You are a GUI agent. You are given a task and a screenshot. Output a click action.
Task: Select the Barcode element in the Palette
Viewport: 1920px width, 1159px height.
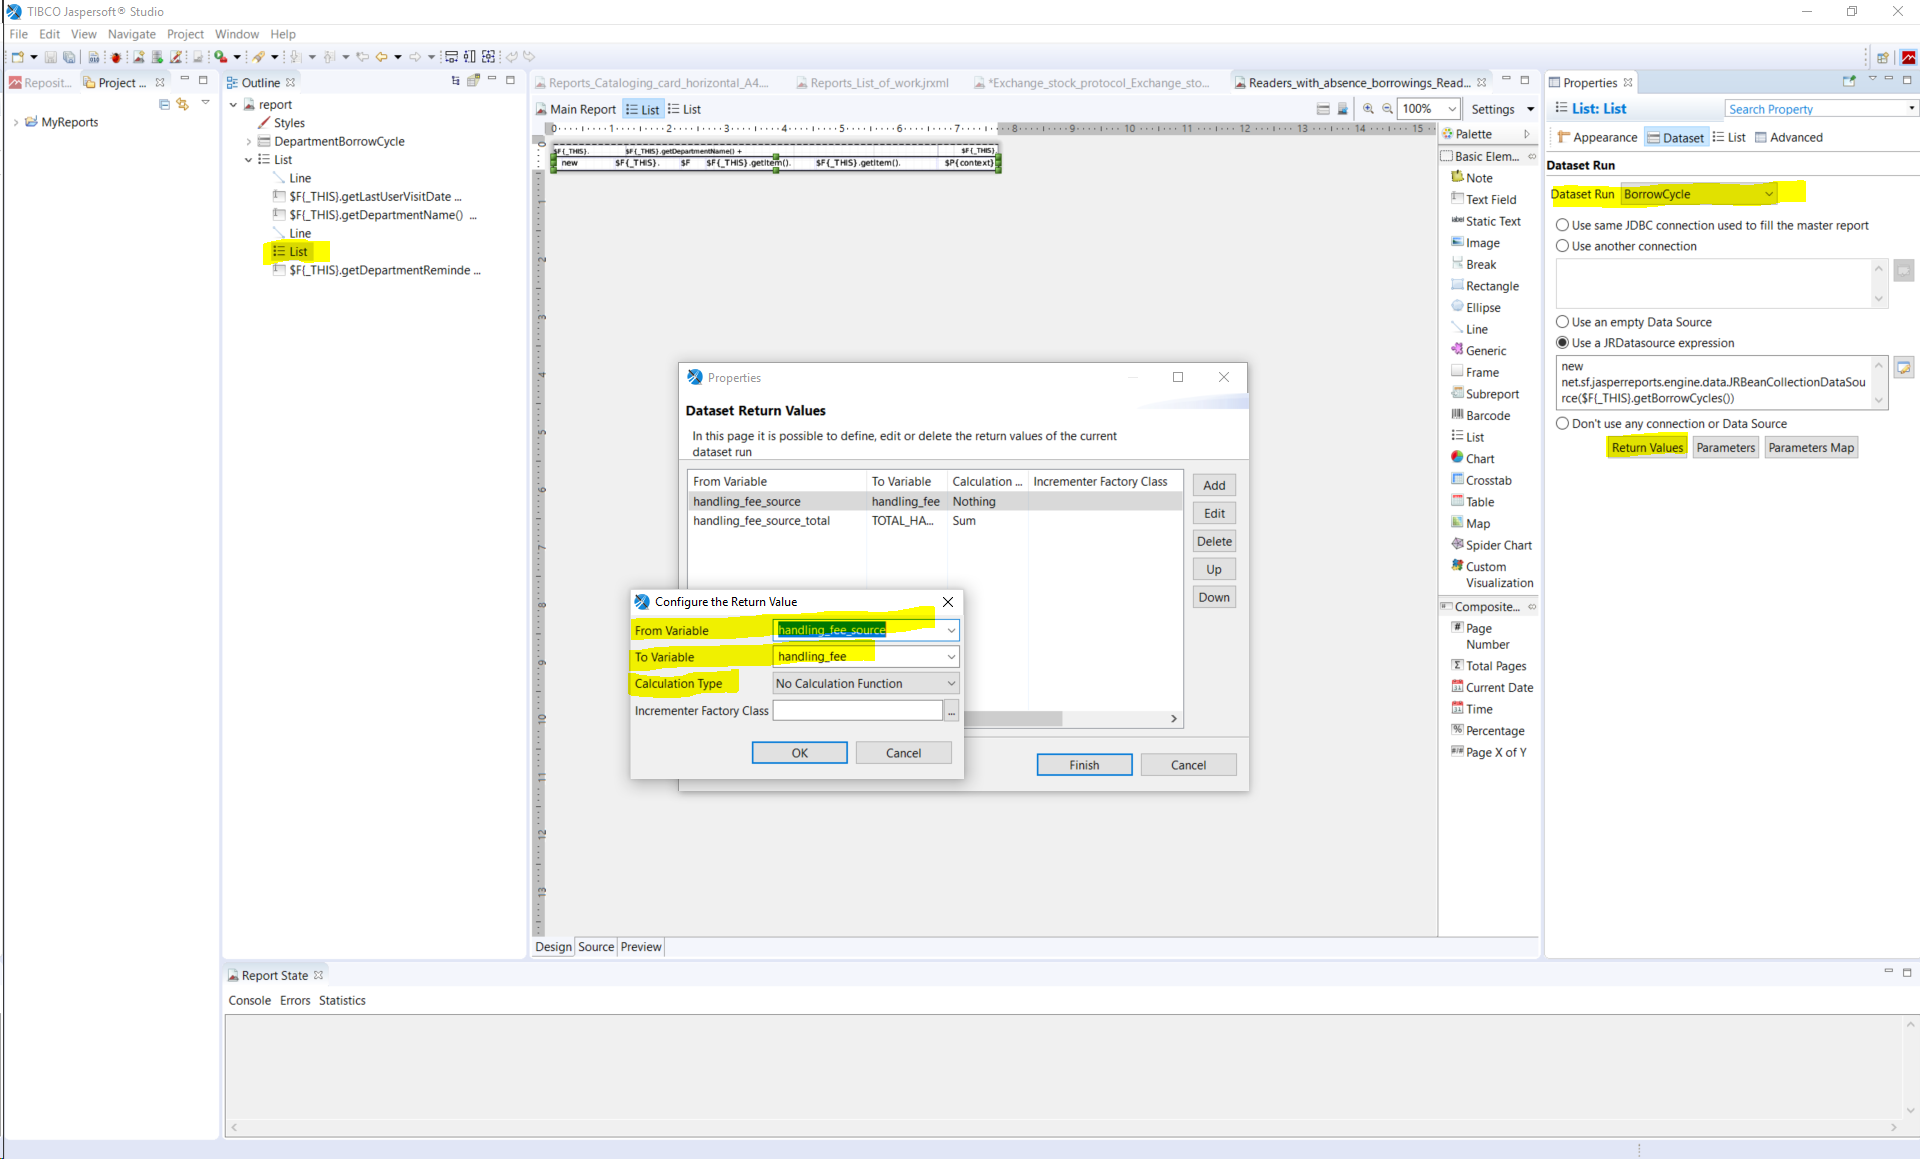(x=1487, y=415)
